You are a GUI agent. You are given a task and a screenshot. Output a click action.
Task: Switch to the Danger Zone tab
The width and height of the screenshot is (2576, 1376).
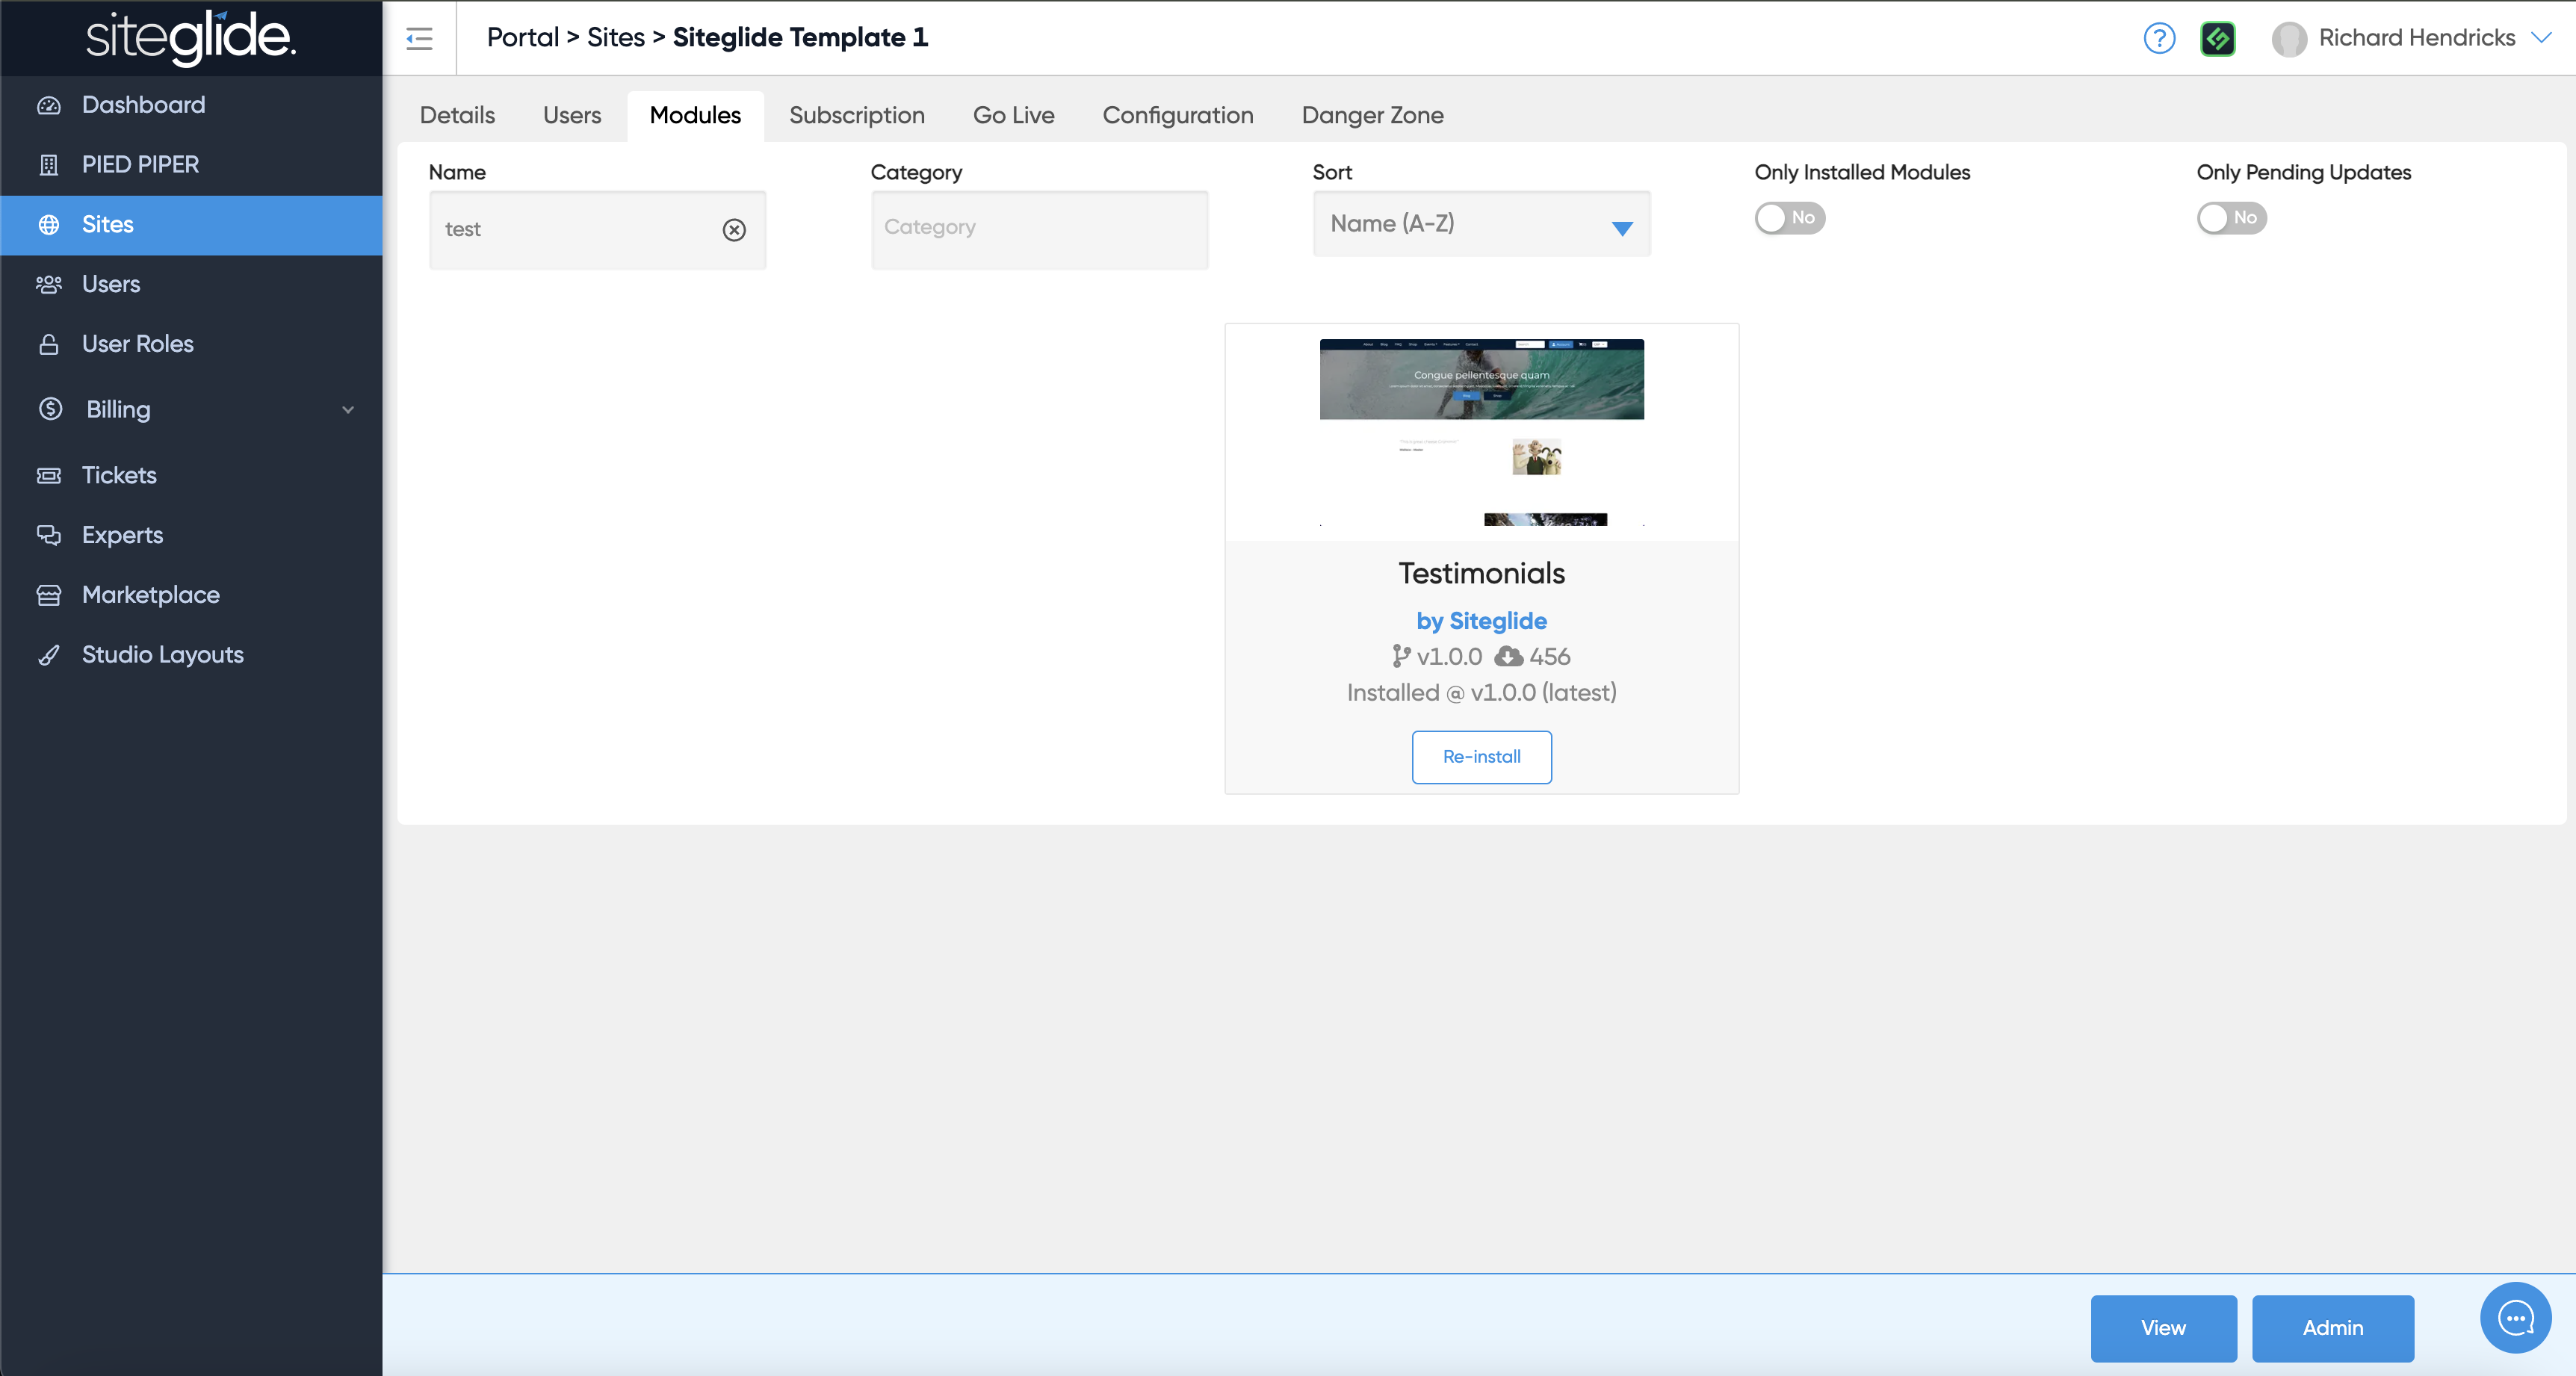pos(1372,115)
